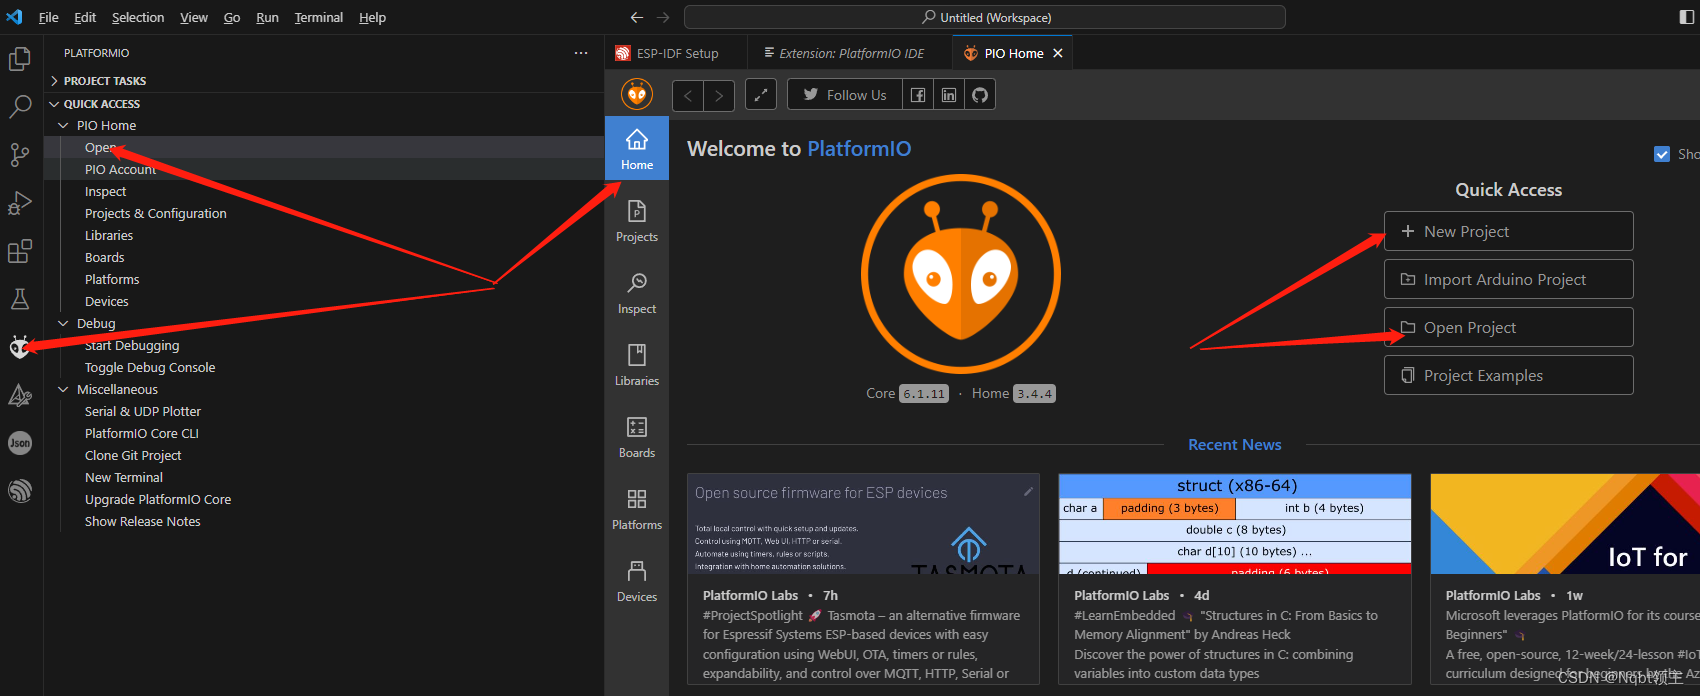Open the struct (x86-64) news thumbnail
1700x696 pixels.
[1235, 523]
